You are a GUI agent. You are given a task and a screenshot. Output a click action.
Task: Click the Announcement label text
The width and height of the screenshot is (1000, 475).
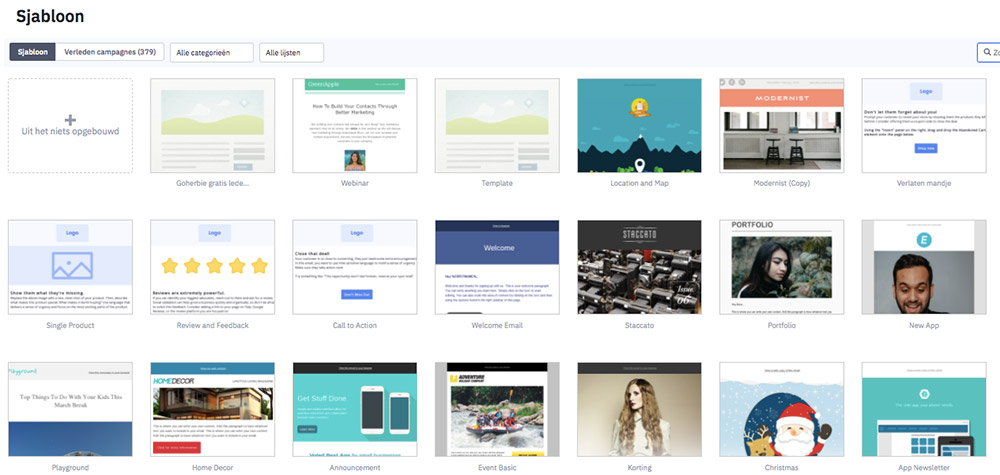(x=355, y=467)
